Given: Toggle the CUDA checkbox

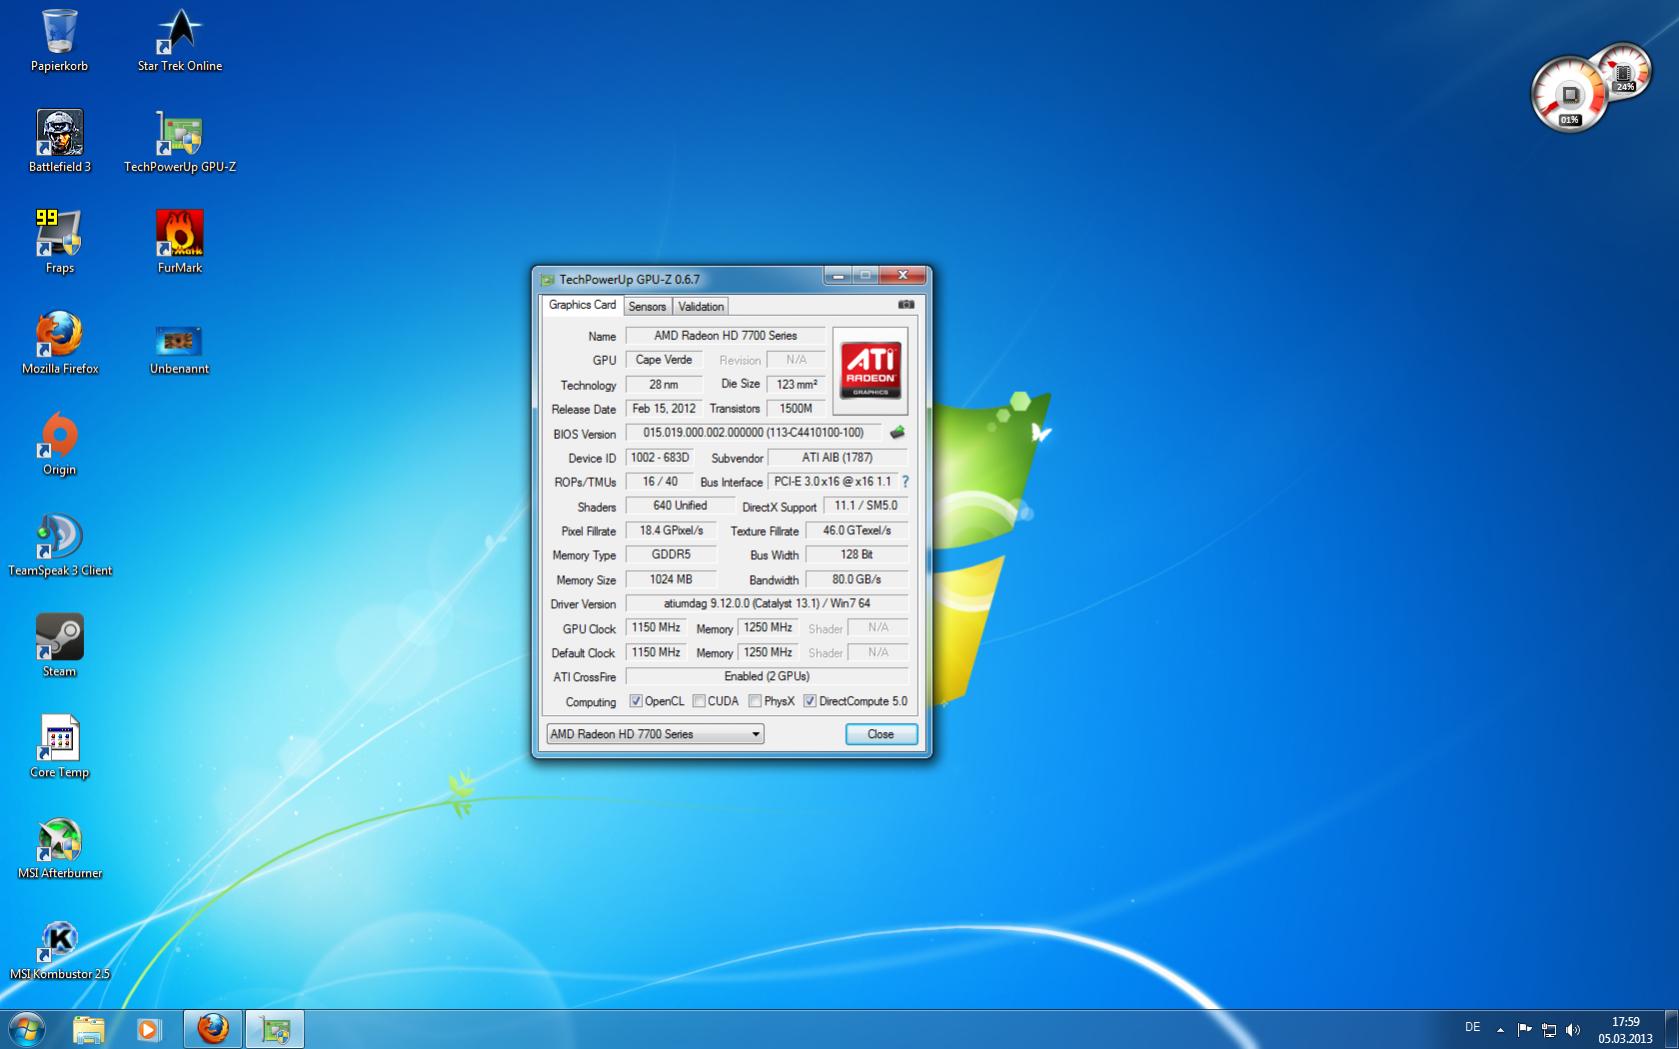Looking at the screenshot, I should (699, 701).
